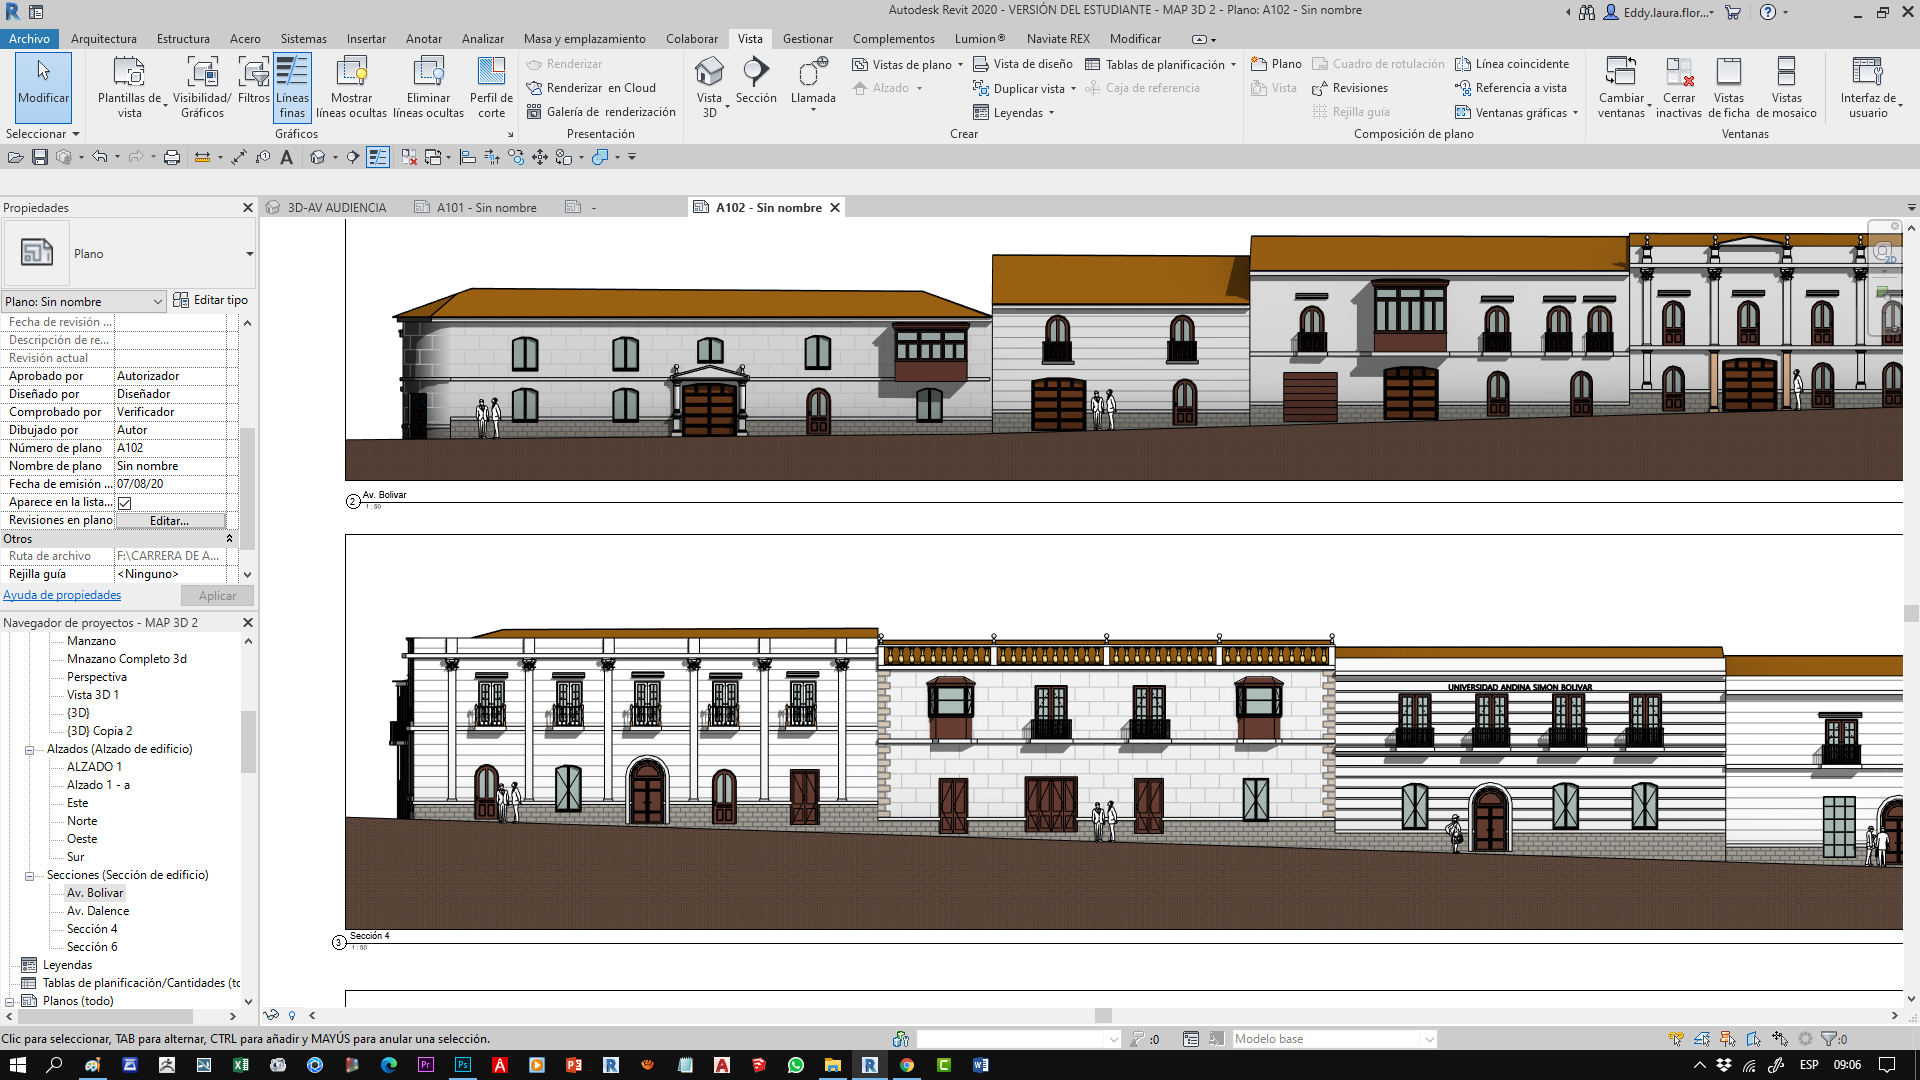Toggle select elements by face

click(x=1754, y=1039)
